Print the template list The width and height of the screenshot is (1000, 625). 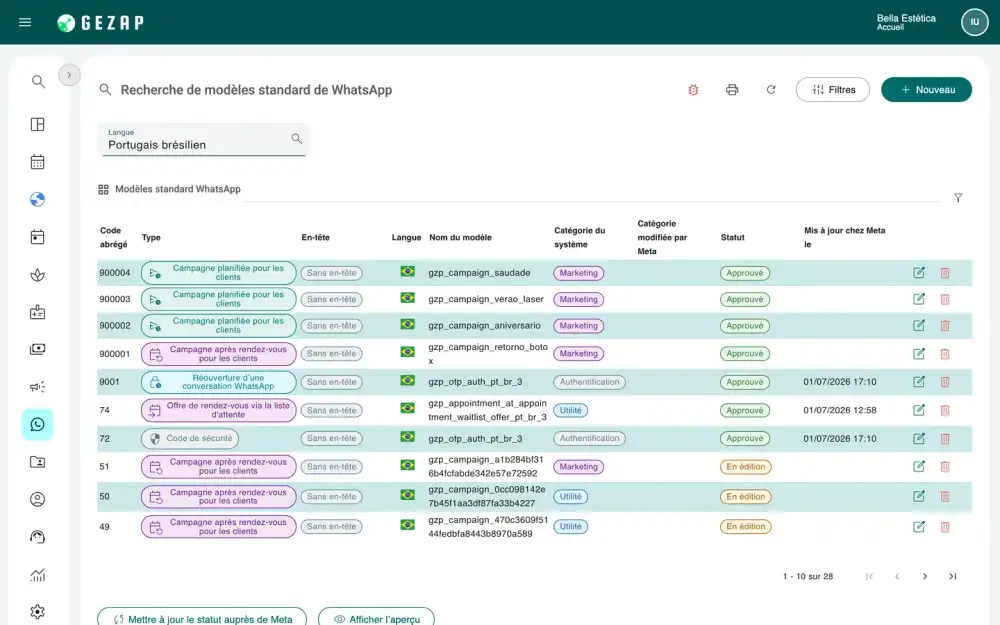tap(732, 90)
